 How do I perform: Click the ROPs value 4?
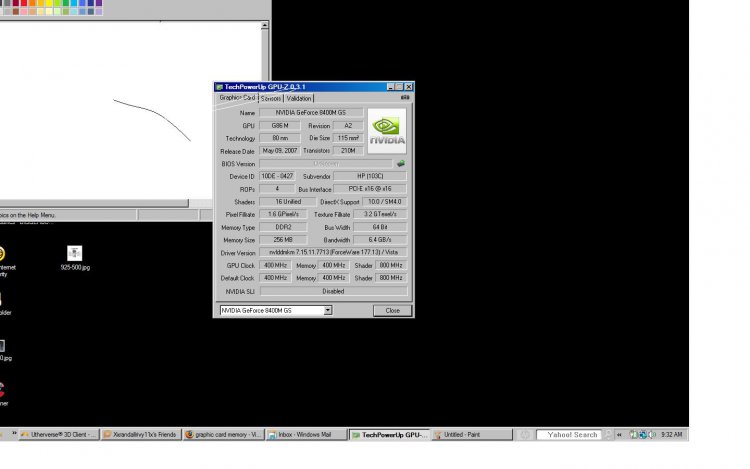(x=277, y=189)
